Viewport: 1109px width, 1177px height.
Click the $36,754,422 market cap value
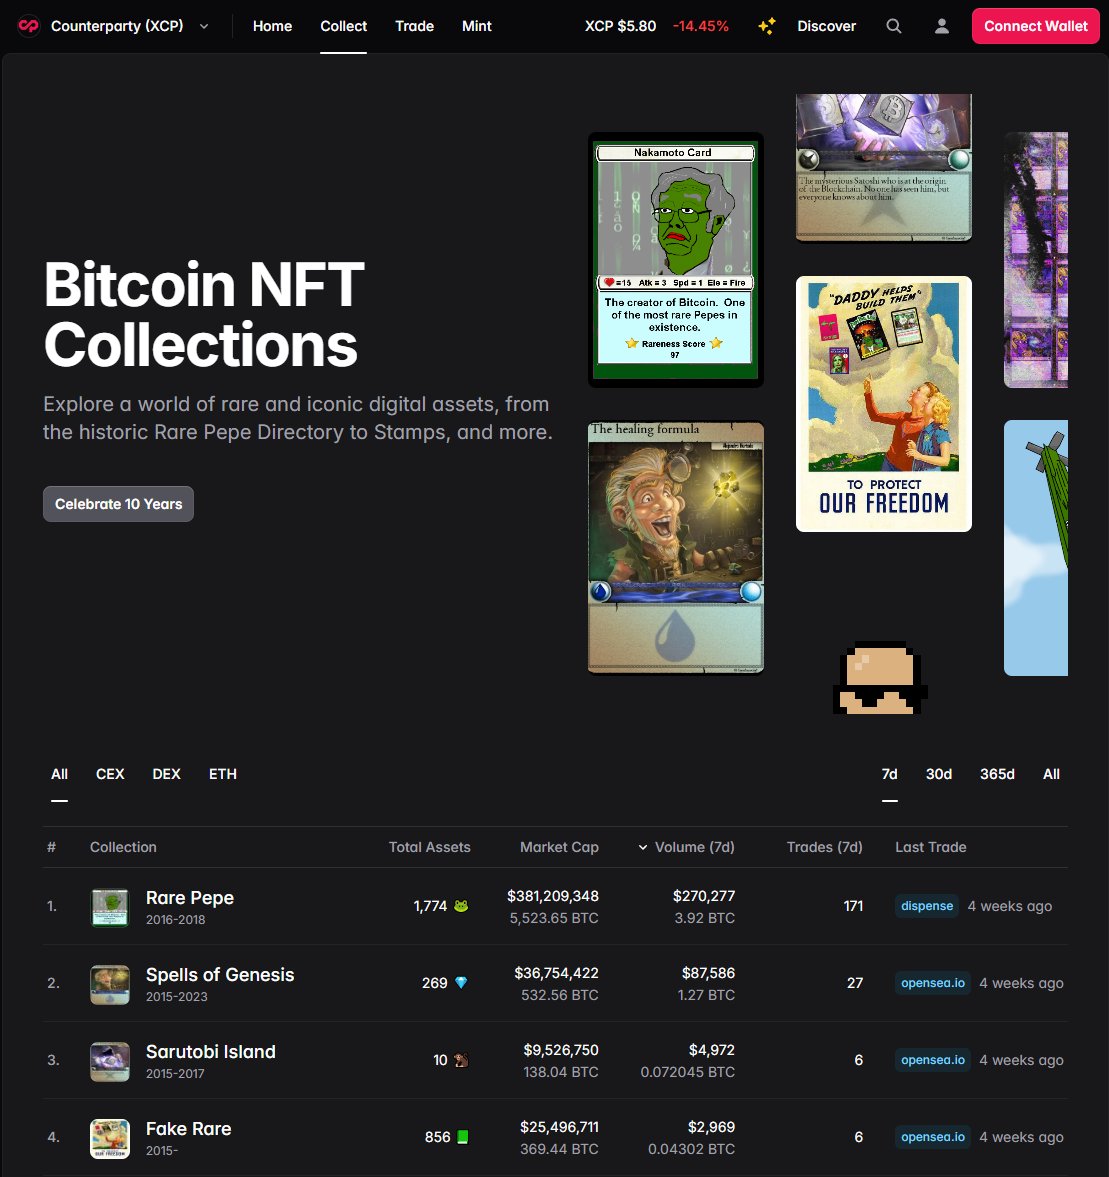pos(556,973)
